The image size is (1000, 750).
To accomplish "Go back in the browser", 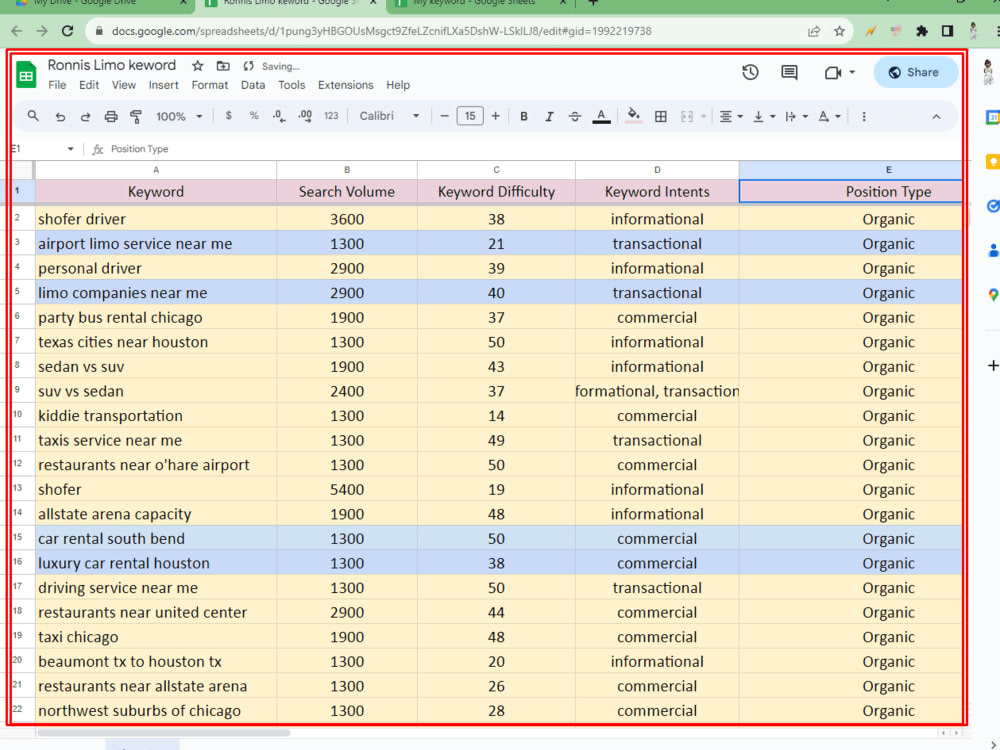I will coord(17,31).
